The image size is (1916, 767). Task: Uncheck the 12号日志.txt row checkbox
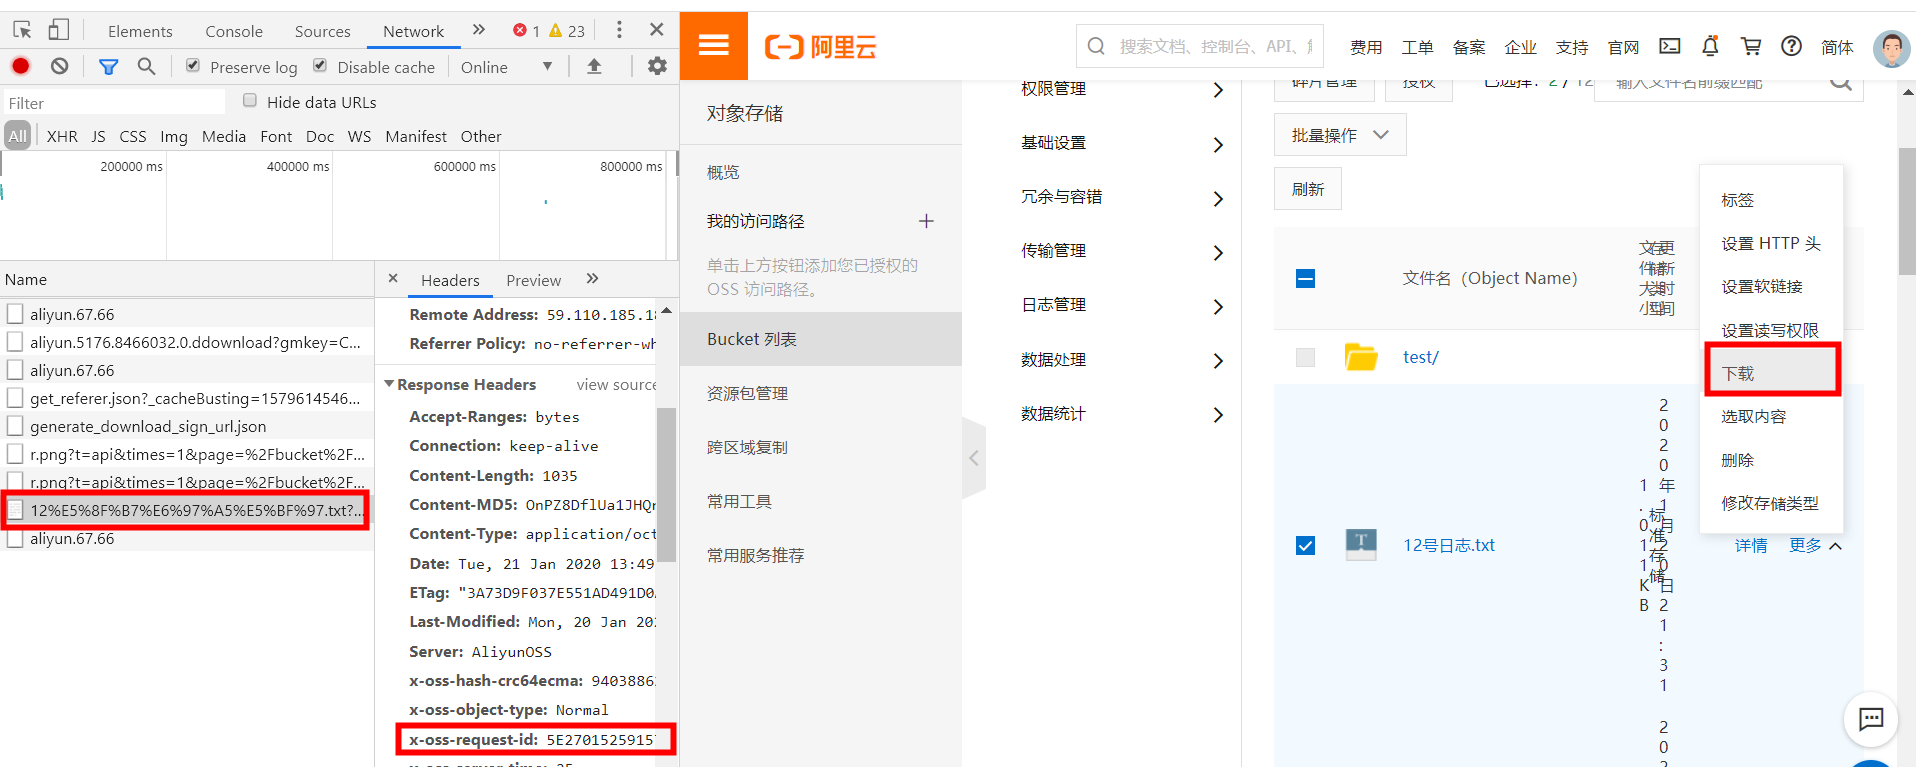1305,545
